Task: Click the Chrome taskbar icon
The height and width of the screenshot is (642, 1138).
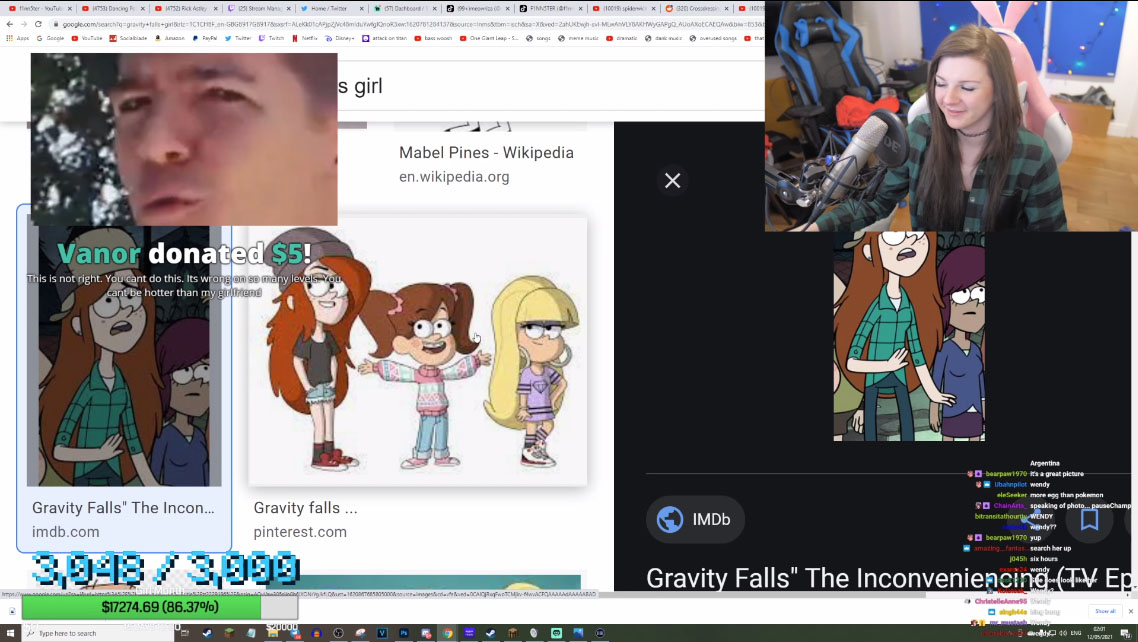Action: point(448,633)
